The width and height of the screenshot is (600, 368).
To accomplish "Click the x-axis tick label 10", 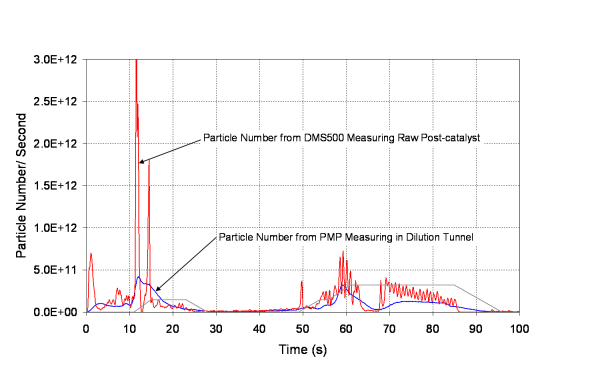I will (x=129, y=329).
